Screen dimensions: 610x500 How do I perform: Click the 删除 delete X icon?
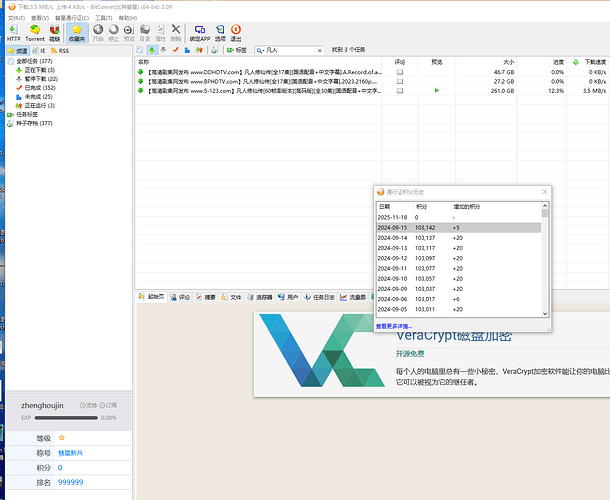[176, 30]
